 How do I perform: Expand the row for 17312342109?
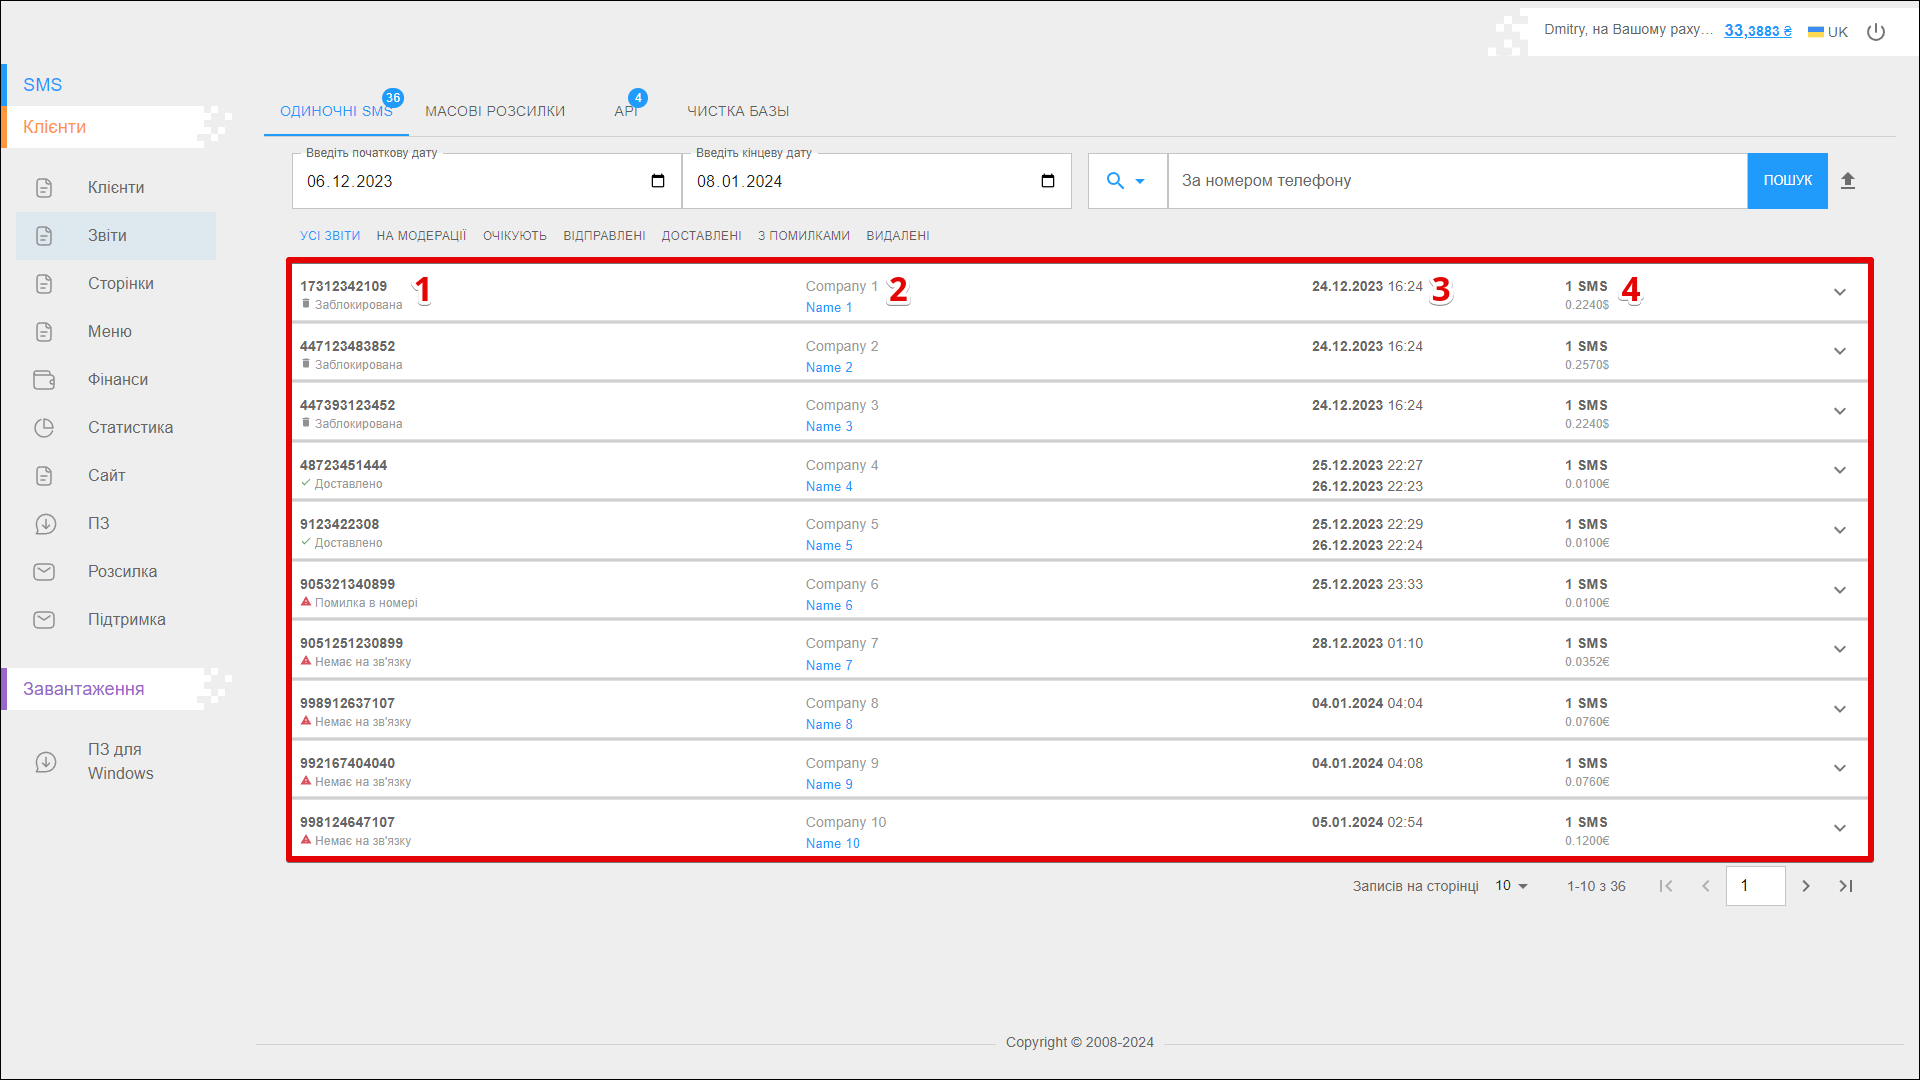pos(1840,292)
